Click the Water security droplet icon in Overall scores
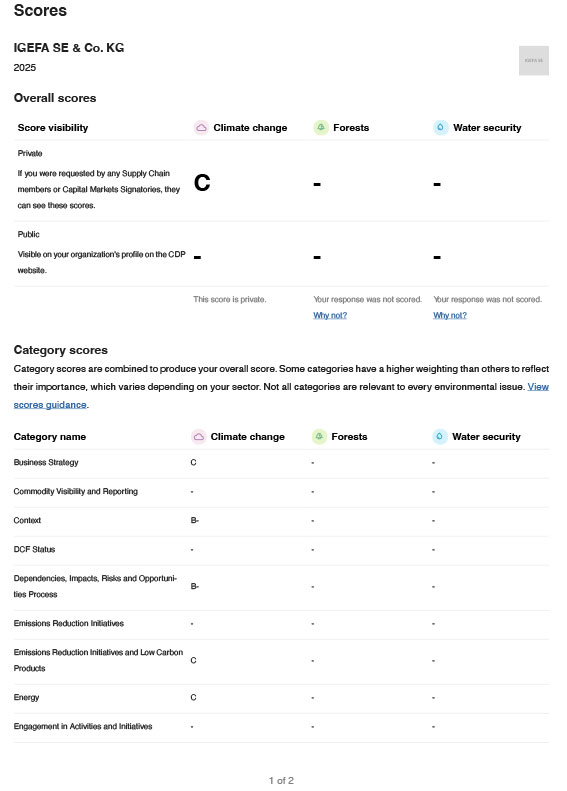The image size is (567, 791). [440, 128]
